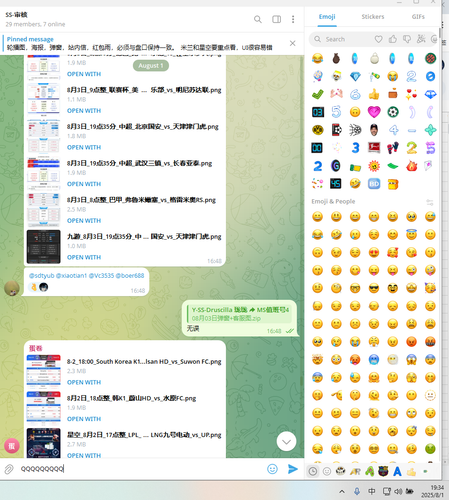This screenshot has width=449, height=500.
Task: Insert the 03 scoreboard emoji
Action: click(318, 112)
